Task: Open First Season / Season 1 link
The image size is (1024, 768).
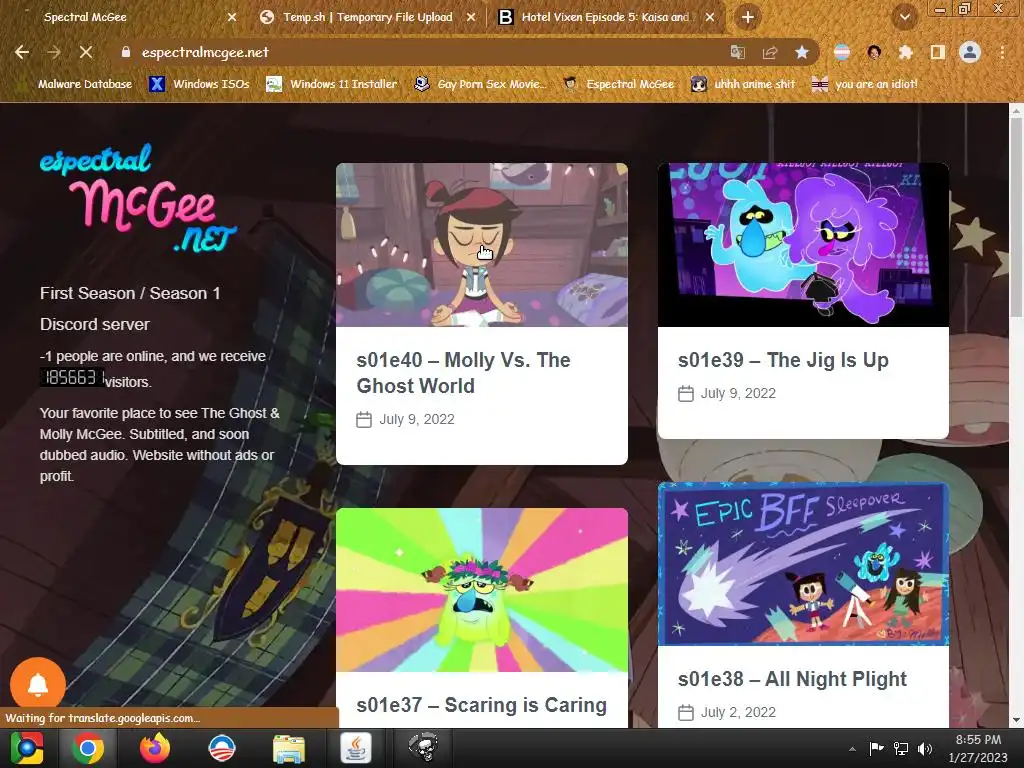Action: (130, 293)
